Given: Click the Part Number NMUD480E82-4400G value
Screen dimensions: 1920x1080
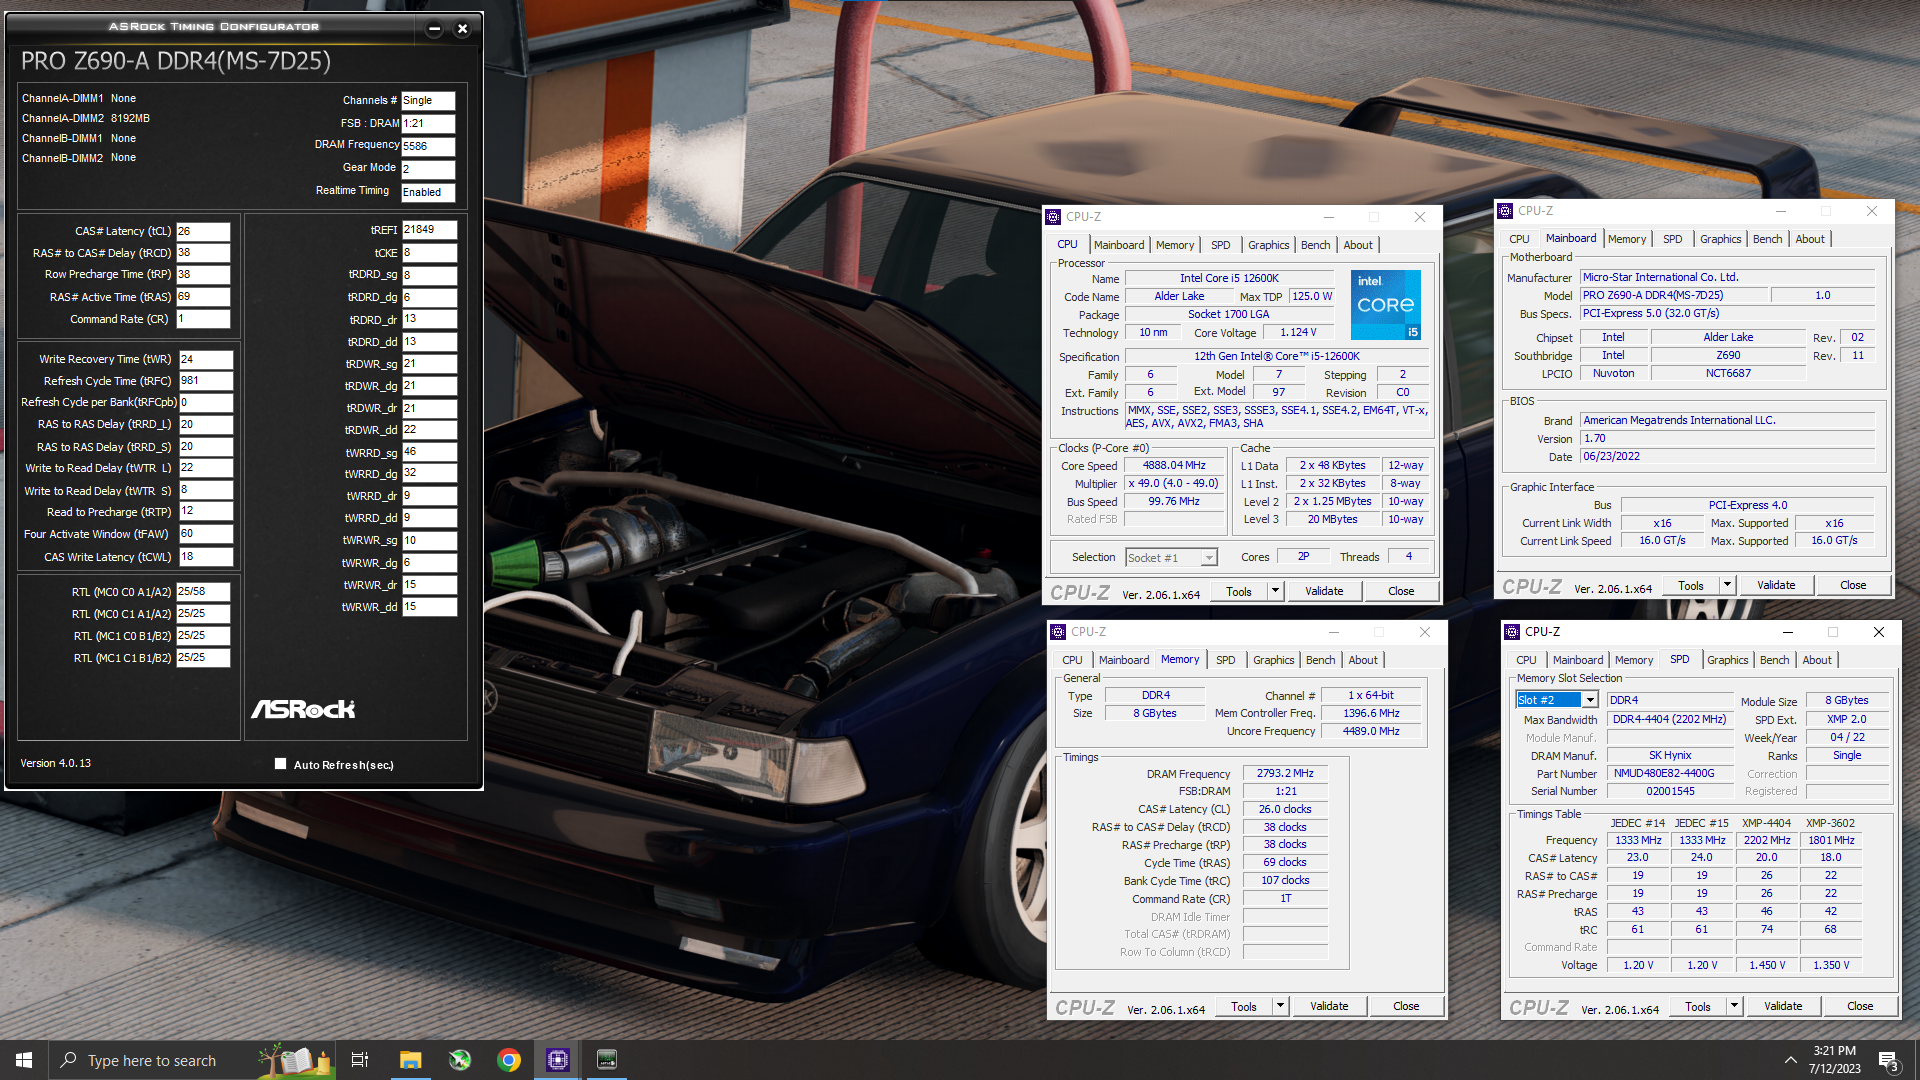Looking at the screenshot, I should pos(1670,773).
